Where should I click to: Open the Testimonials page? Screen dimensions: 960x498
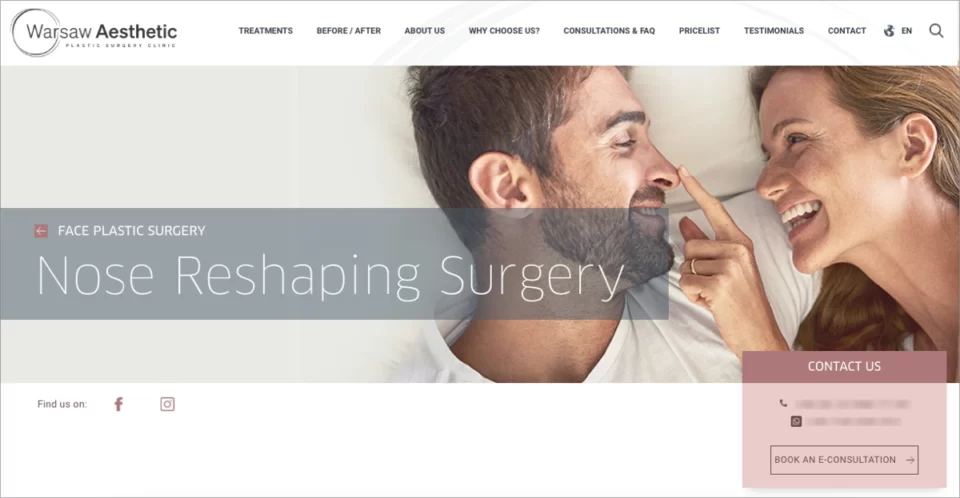pyautogui.click(x=774, y=31)
